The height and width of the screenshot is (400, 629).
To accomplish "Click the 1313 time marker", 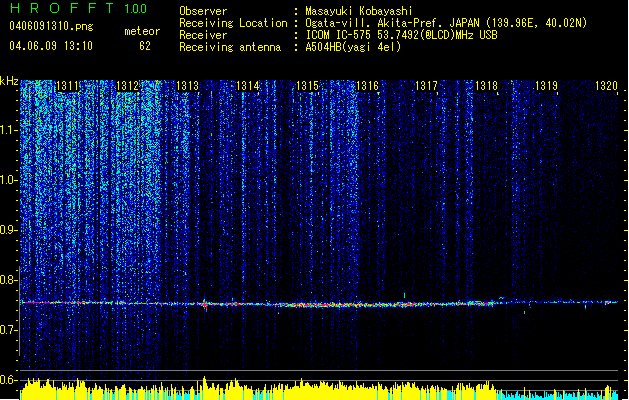I will click(x=187, y=86).
